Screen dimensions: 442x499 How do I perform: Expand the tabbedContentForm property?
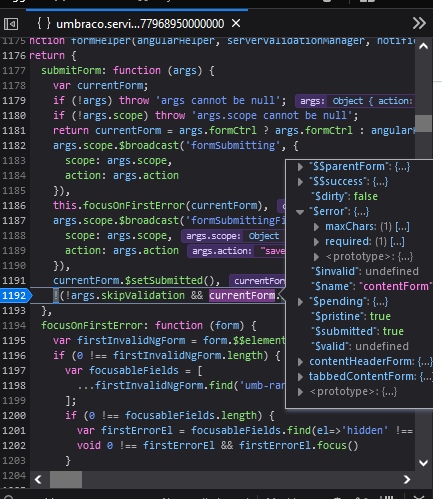(300, 377)
